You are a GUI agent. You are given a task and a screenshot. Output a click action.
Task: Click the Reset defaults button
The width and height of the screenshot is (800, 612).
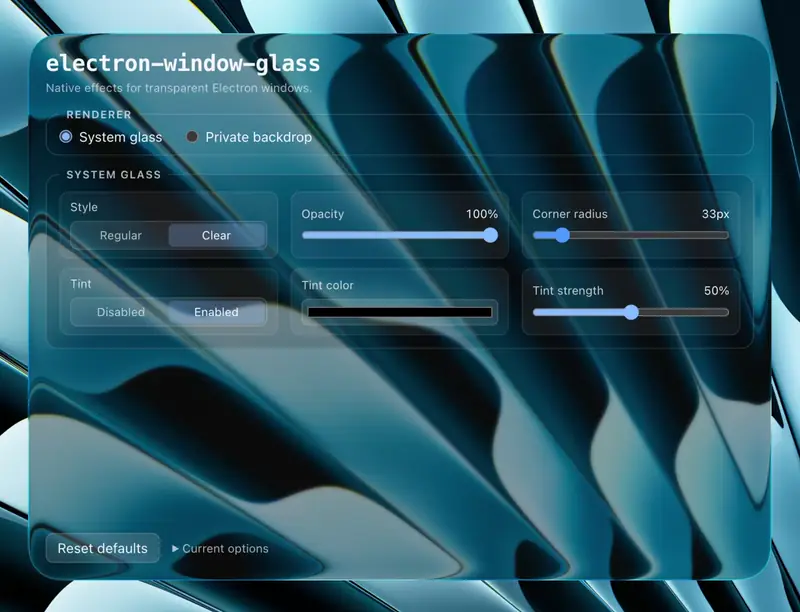(103, 548)
